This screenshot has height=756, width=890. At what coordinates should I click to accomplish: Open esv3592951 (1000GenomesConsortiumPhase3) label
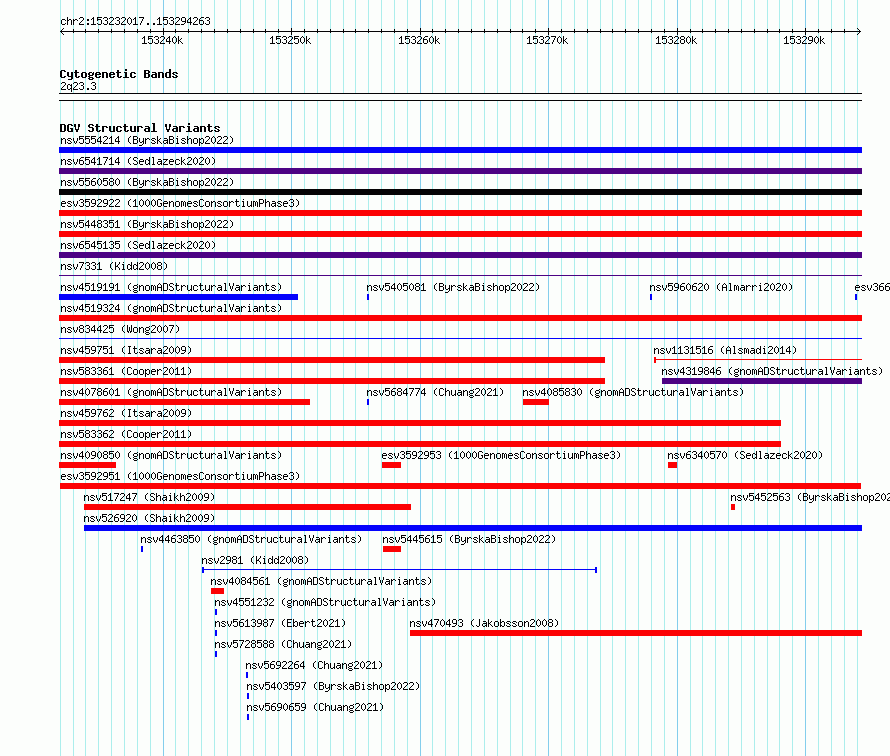180,476
